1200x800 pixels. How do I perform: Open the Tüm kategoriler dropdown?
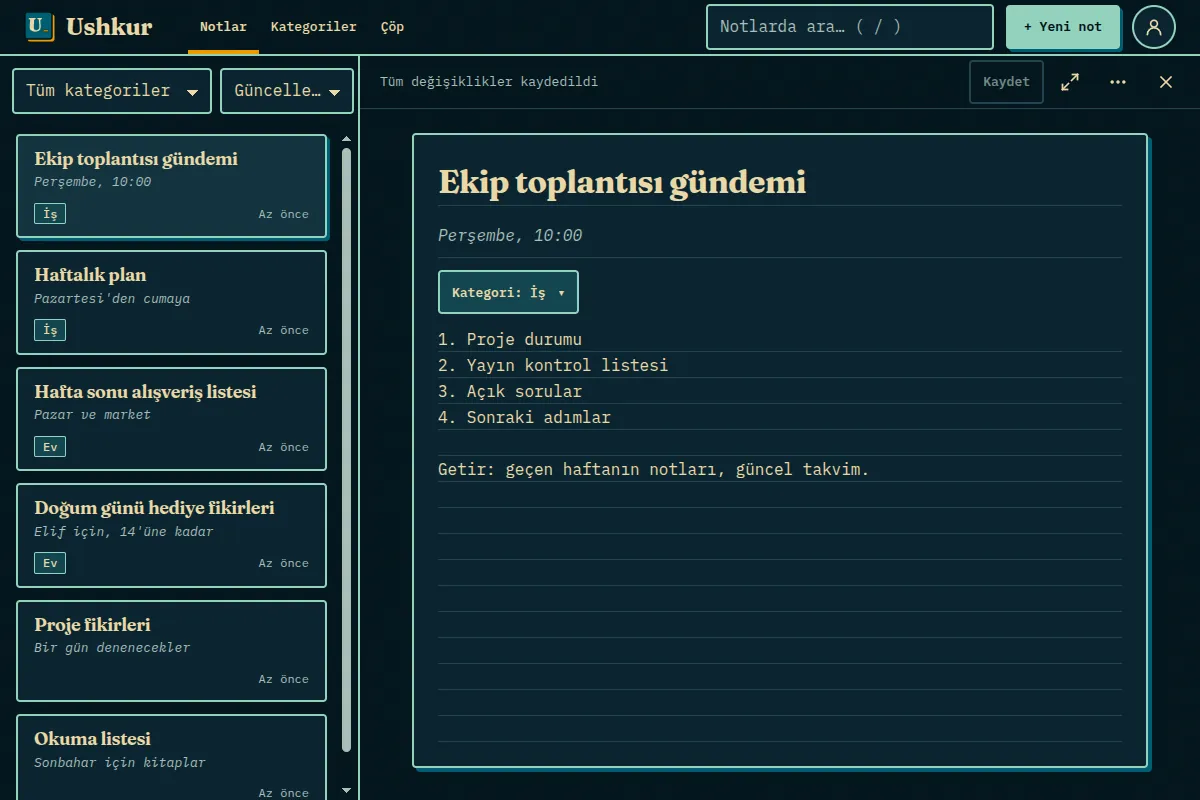[x=112, y=91]
